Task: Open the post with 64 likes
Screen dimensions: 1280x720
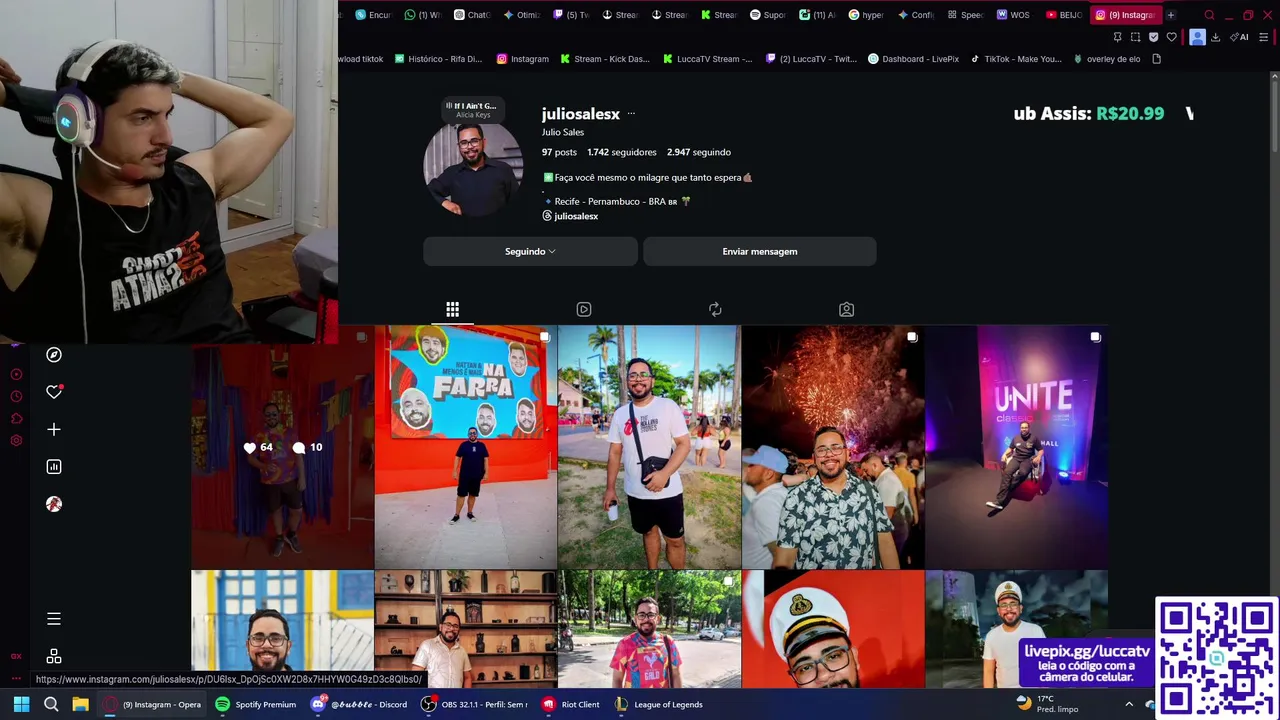Action: [282, 456]
